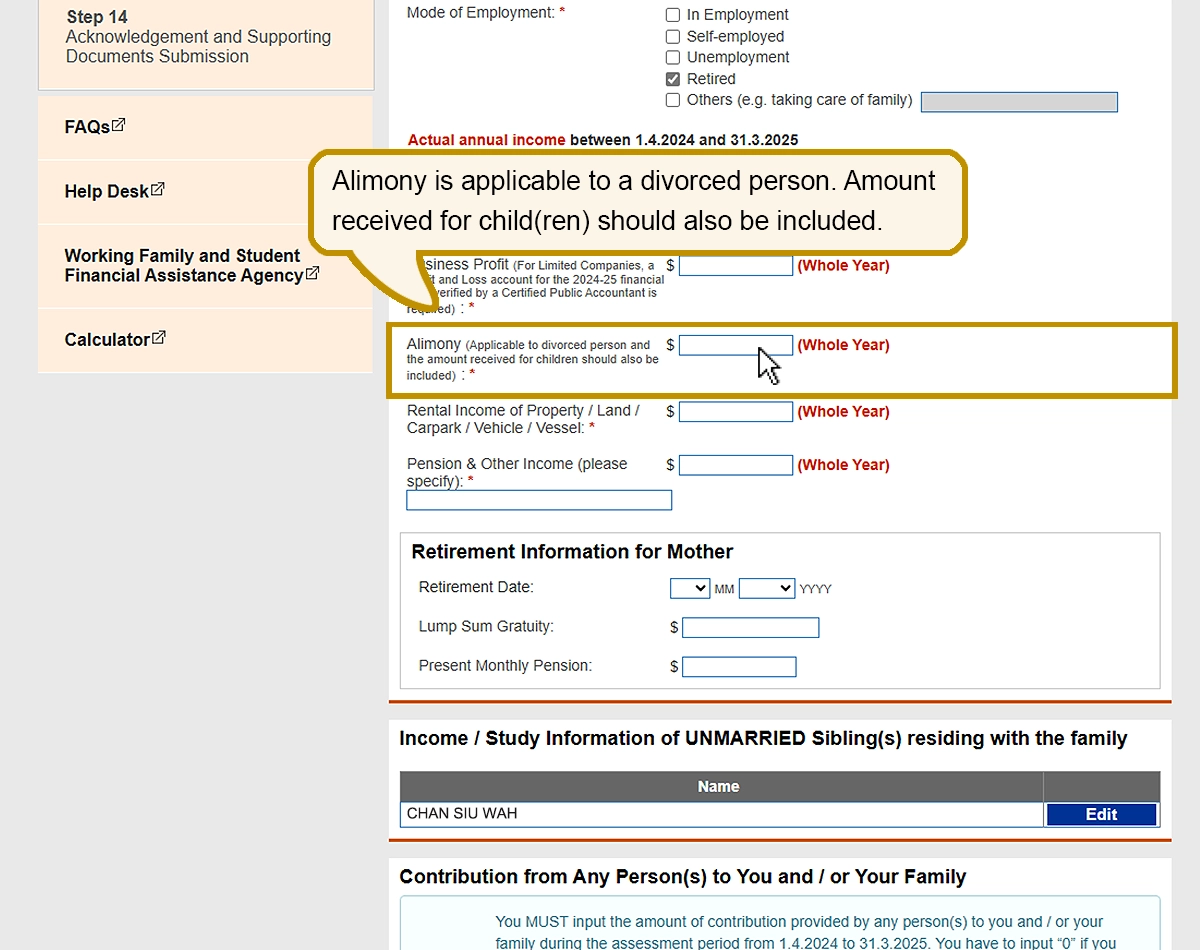Click the Pension & Other Income amount field
Image resolution: width=1200 pixels, height=950 pixels.
[736, 465]
